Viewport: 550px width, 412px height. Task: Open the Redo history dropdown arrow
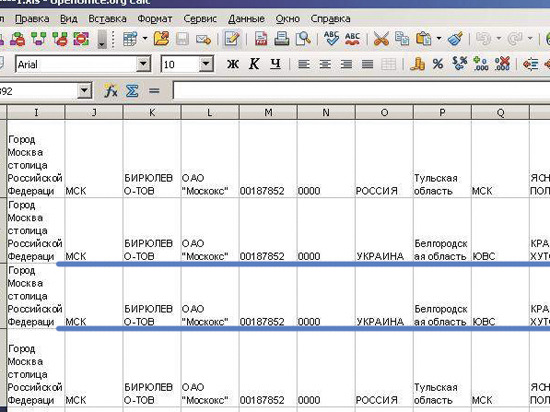click(x=530, y=39)
